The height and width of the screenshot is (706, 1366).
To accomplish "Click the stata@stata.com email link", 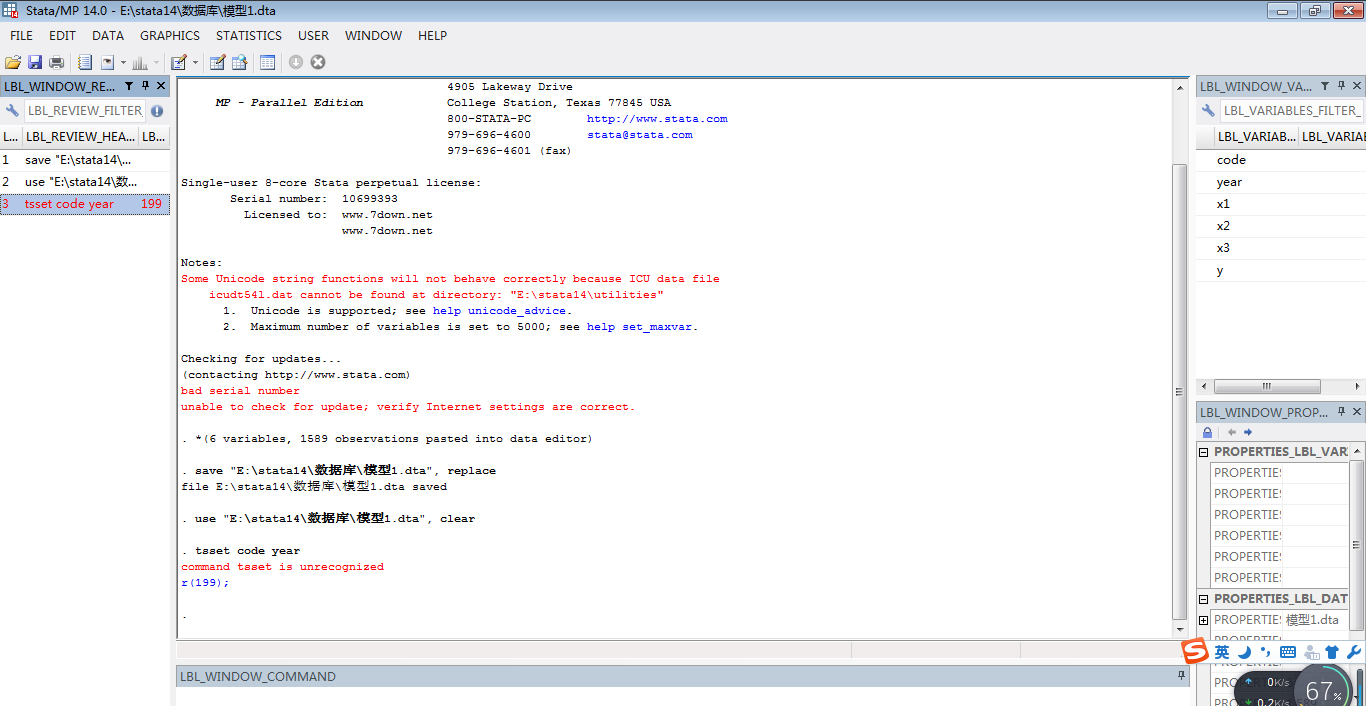I will pos(639,135).
